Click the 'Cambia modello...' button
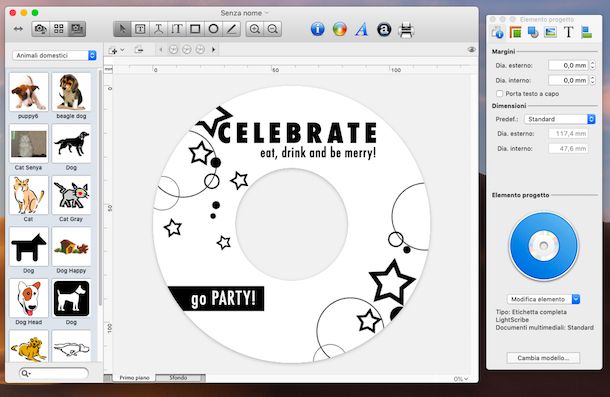This screenshot has height=397, width=610. click(x=543, y=358)
